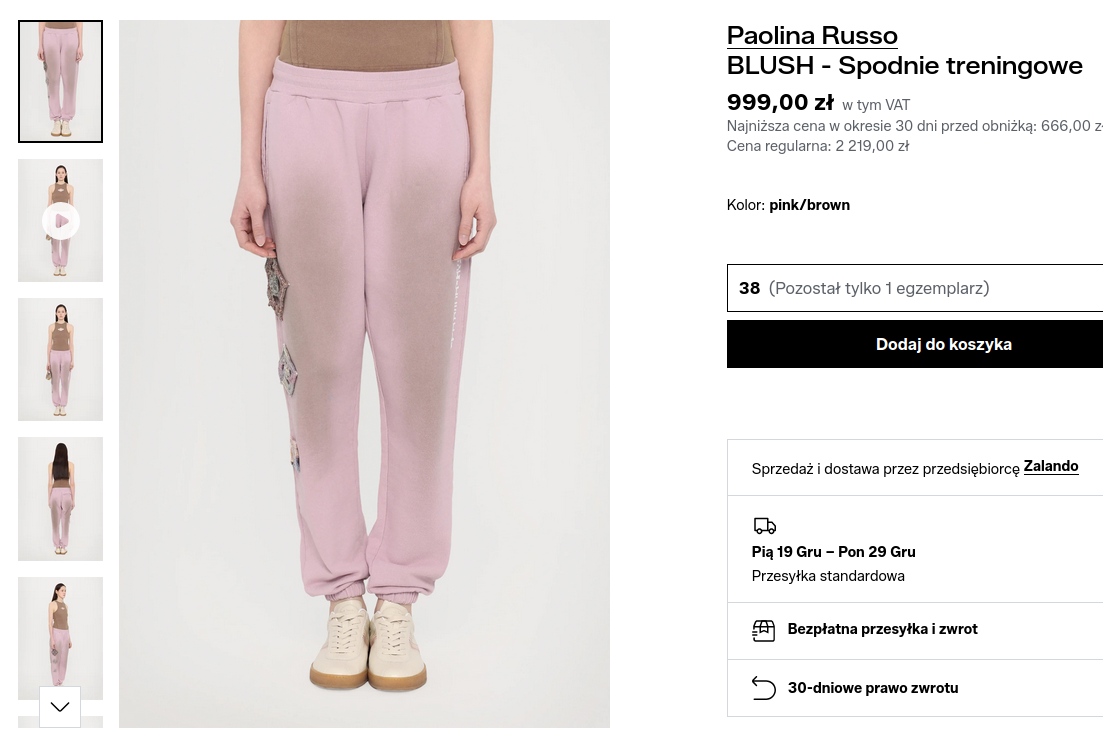Click the 30-day return arrow icon
Viewport: 1103px width, 735px height.
click(764, 688)
